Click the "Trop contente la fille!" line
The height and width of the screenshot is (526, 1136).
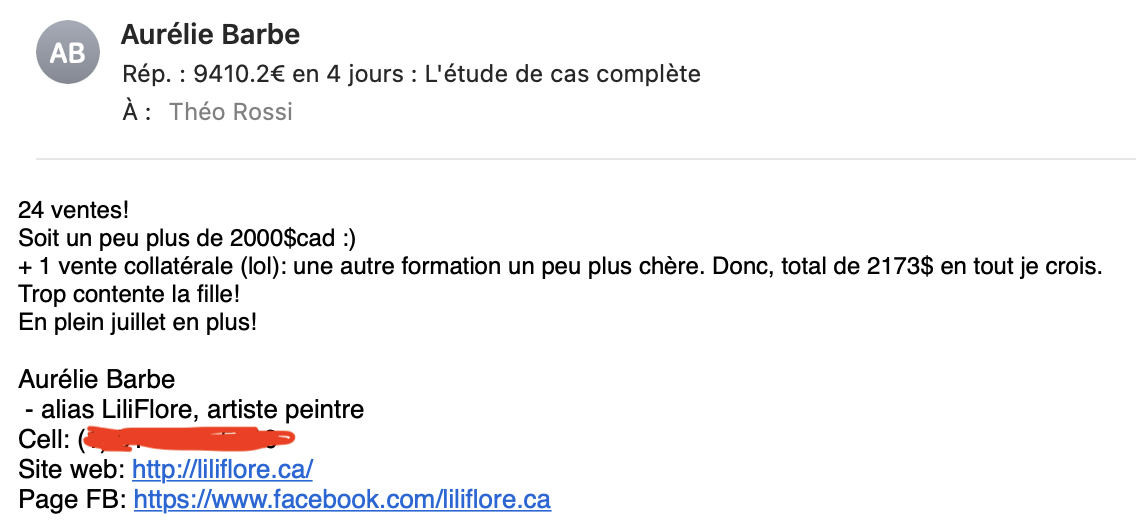[x=129, y=295]
